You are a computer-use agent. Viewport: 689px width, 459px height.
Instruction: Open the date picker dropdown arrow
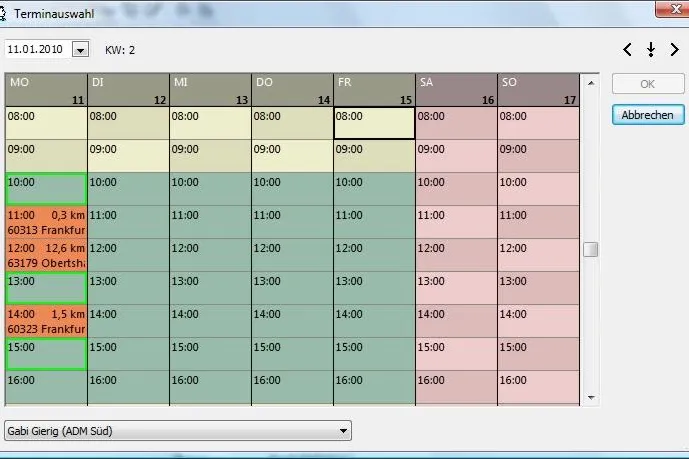(80, 50)
